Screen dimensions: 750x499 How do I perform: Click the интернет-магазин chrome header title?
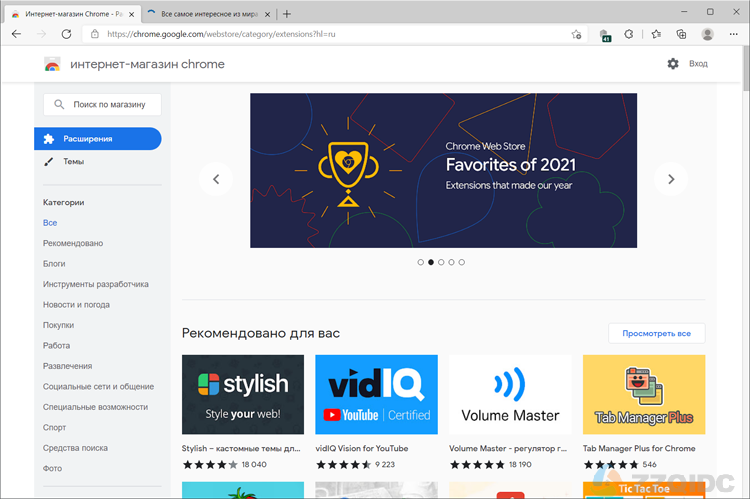point(147,64)
